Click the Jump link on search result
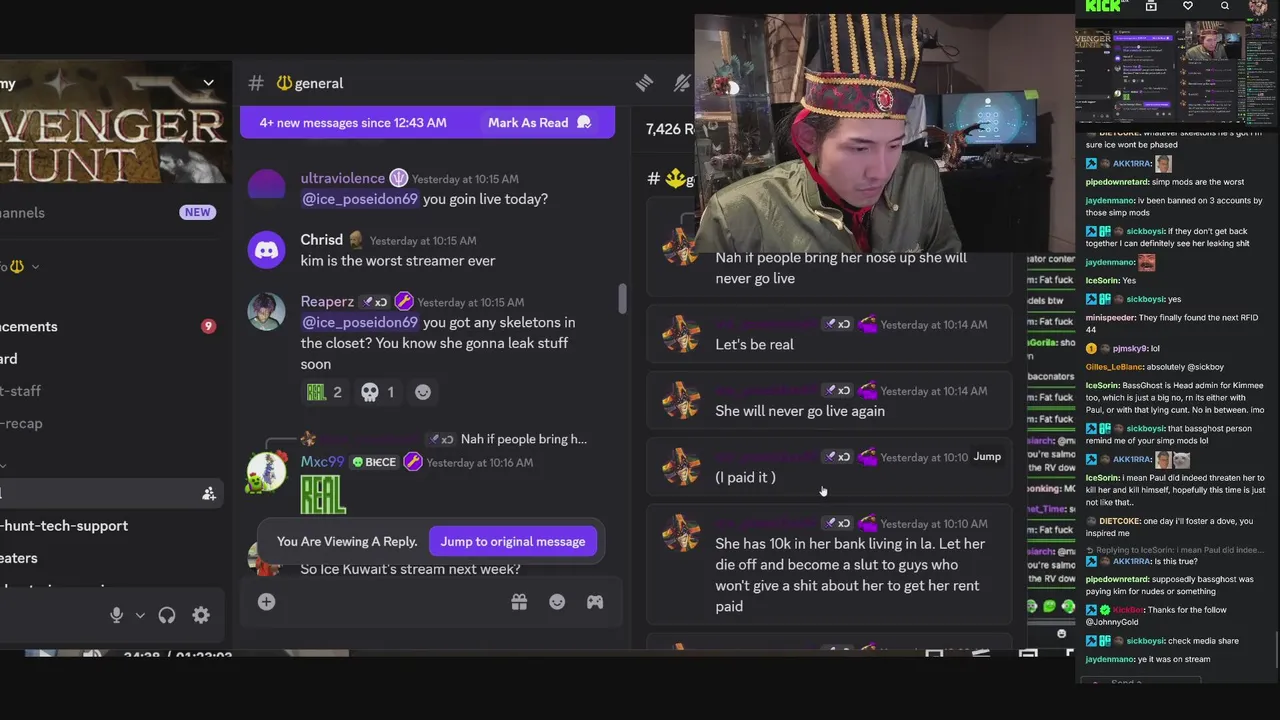The width and height of the screenshot is (1280, 720). click(987, 457)
